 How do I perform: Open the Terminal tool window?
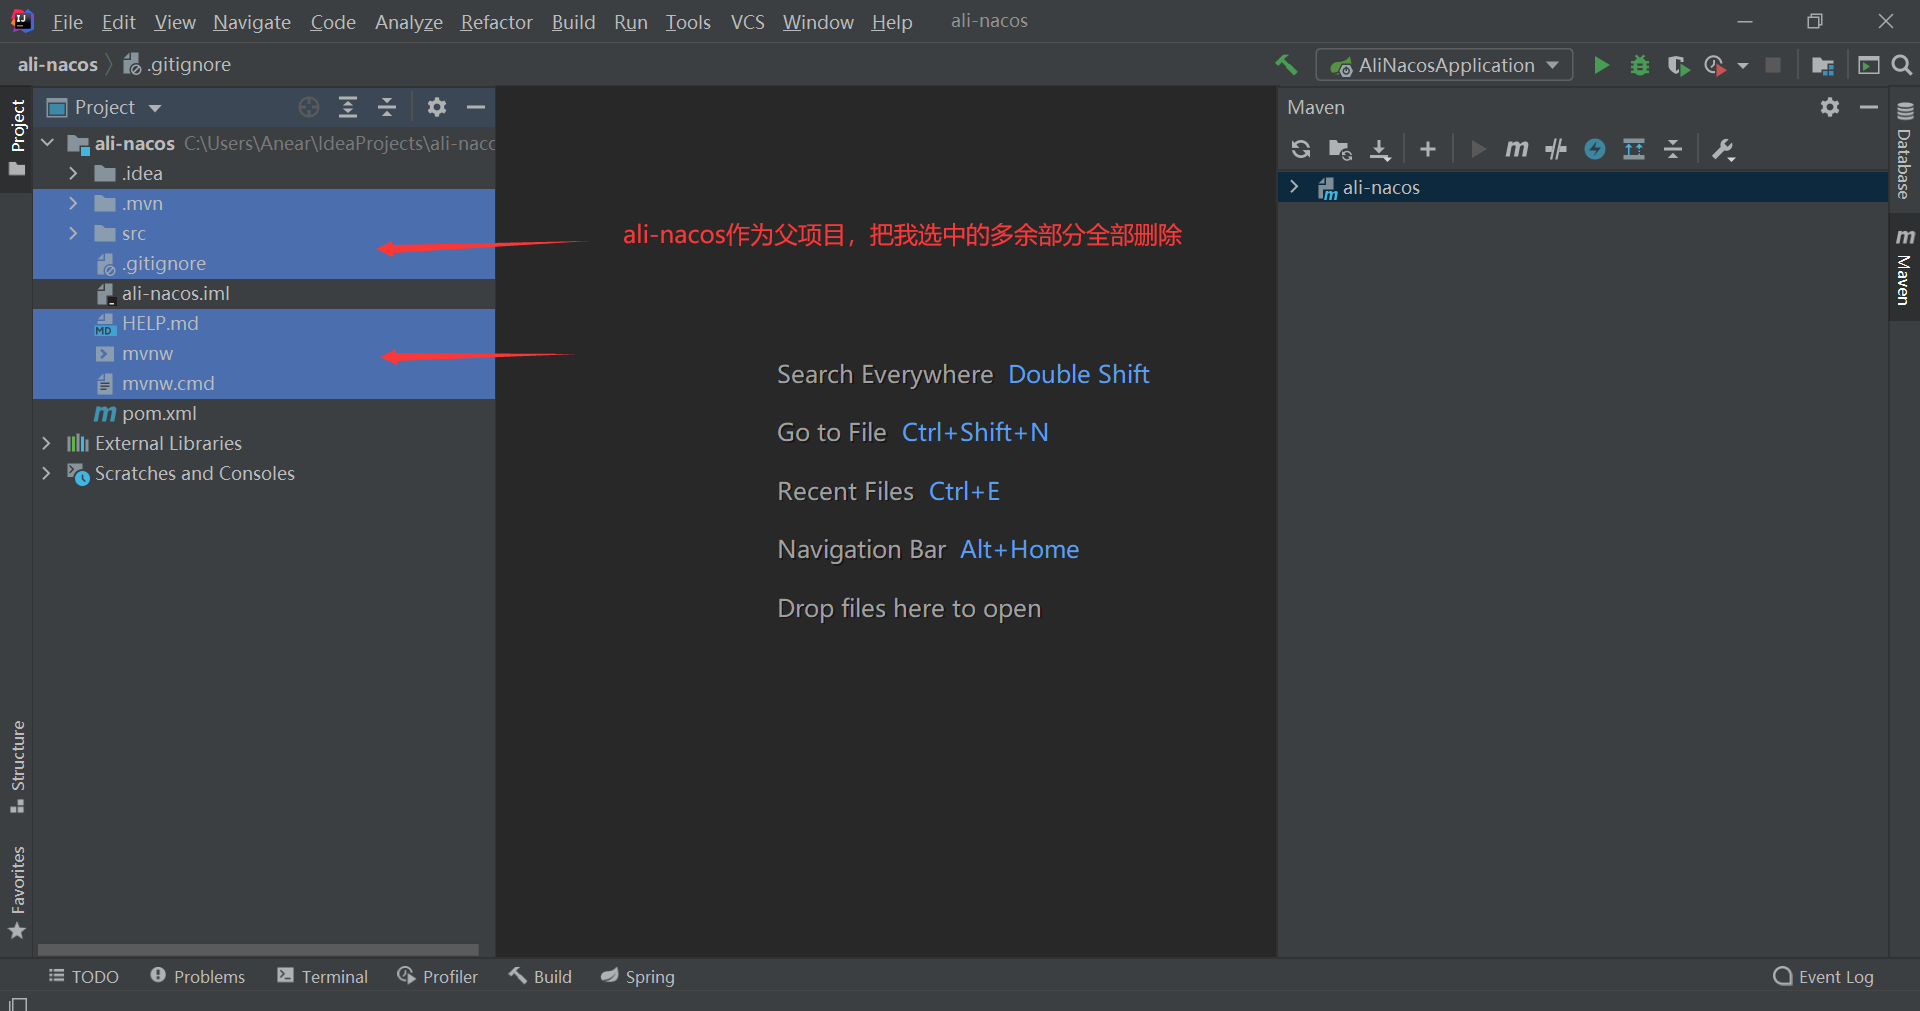pos(322,976)
